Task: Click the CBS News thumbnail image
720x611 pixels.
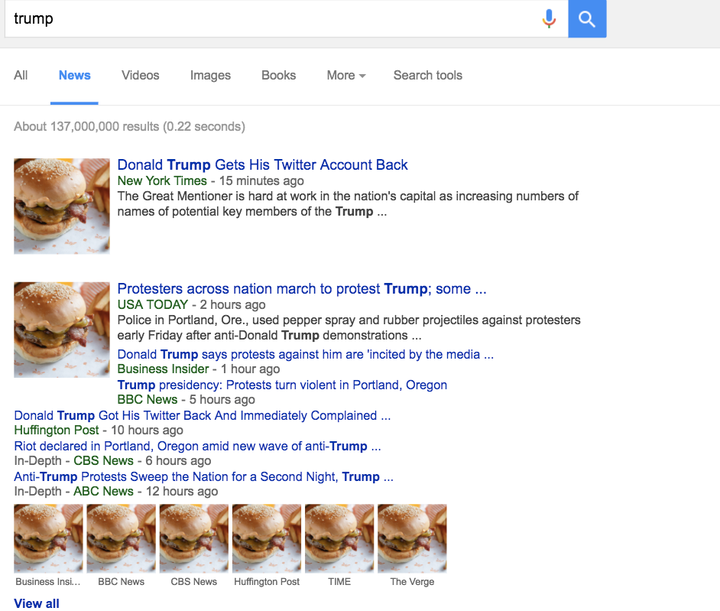Action: click(194, 538)
